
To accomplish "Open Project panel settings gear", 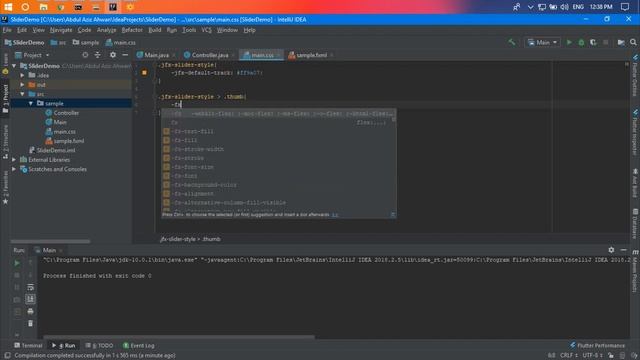I will point(113,55).
